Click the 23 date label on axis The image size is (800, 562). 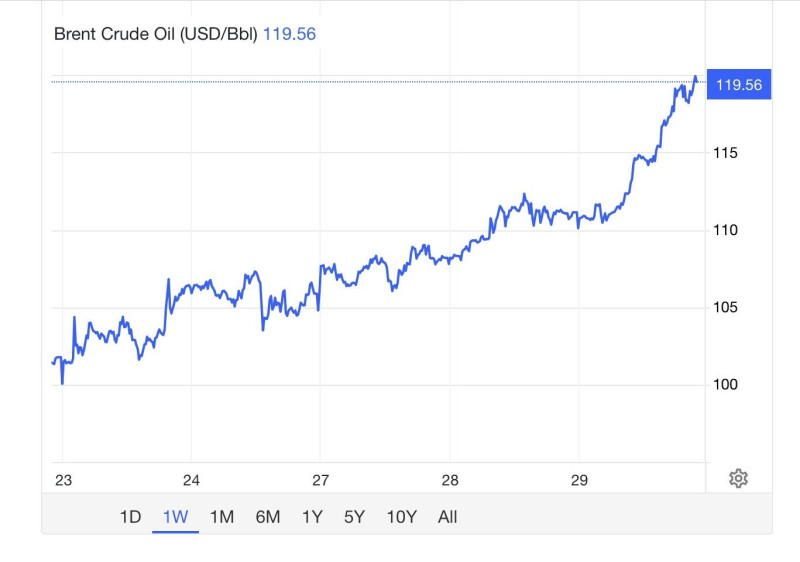(63, 480)
